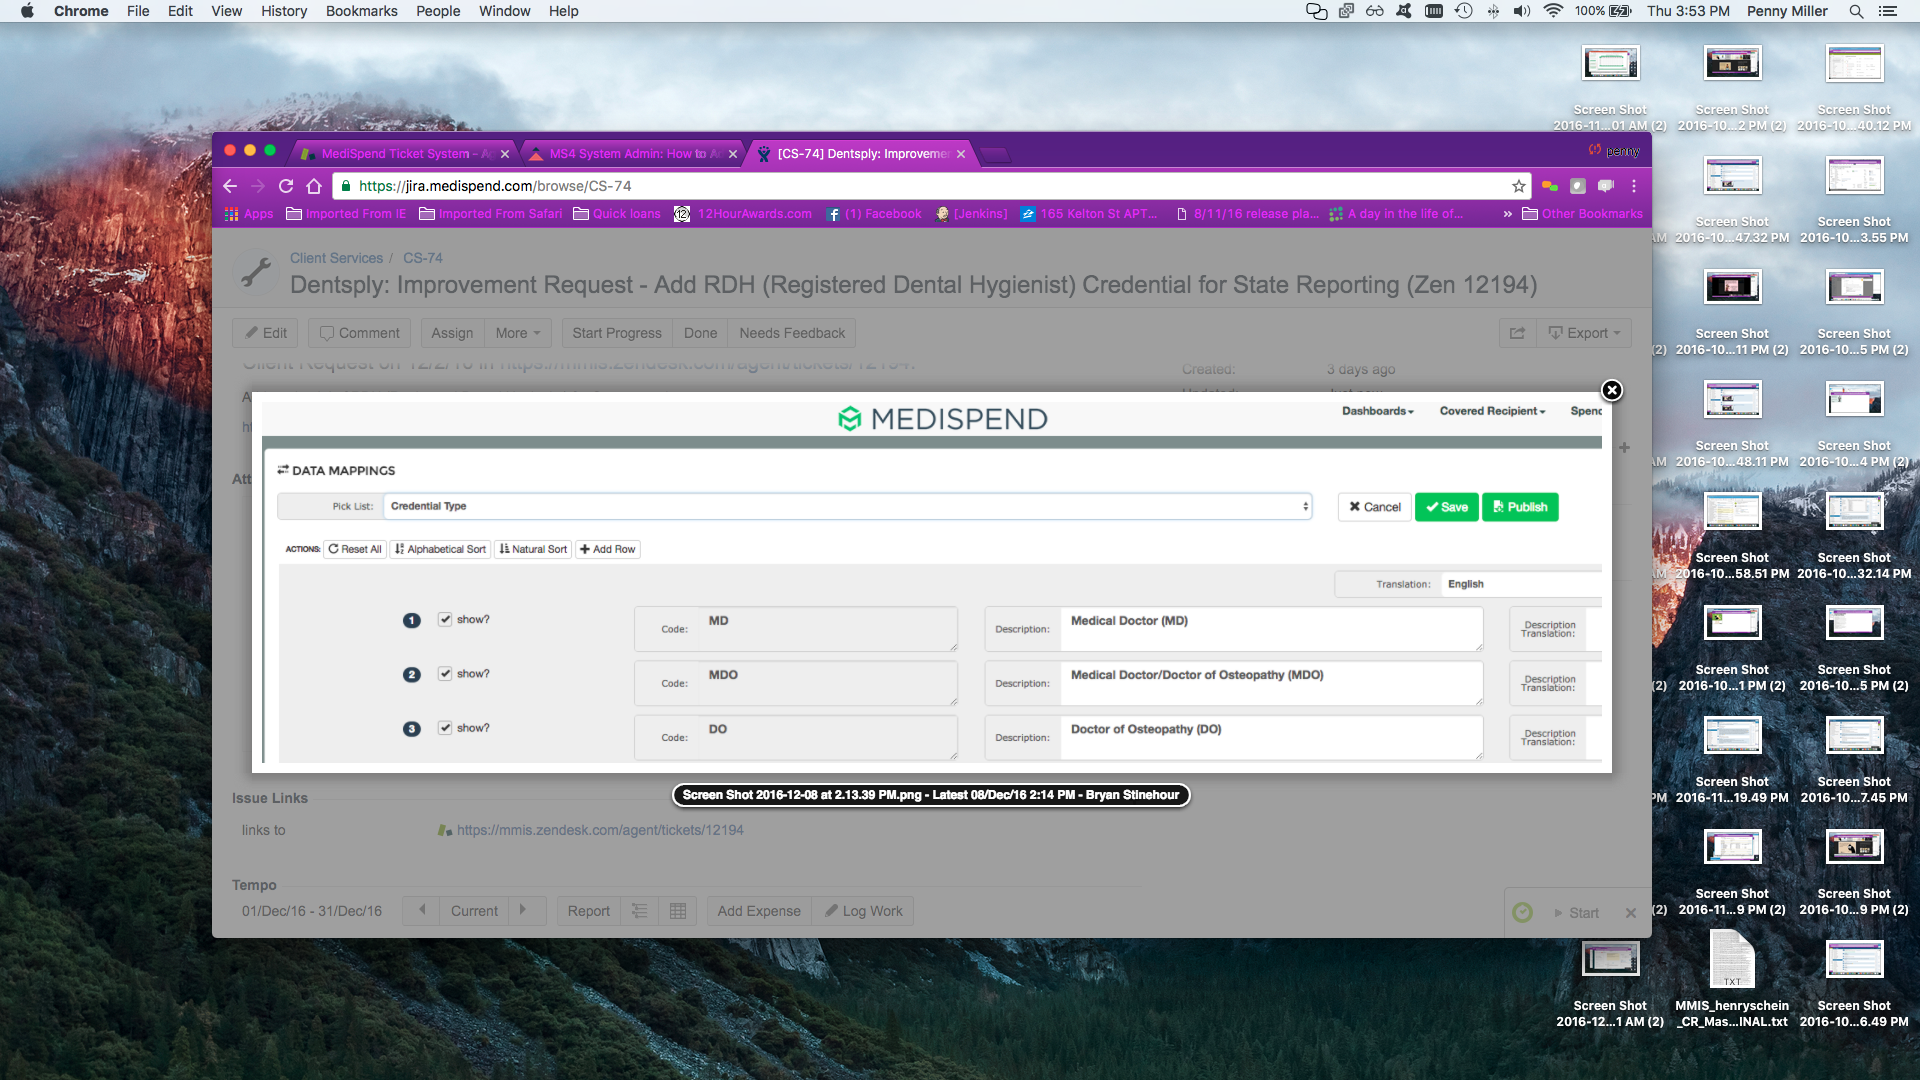The height and width of the screenshot is (1080, 1920).
Task: Open Chrome three-dot menu icon
Action: click(1634, 186)
